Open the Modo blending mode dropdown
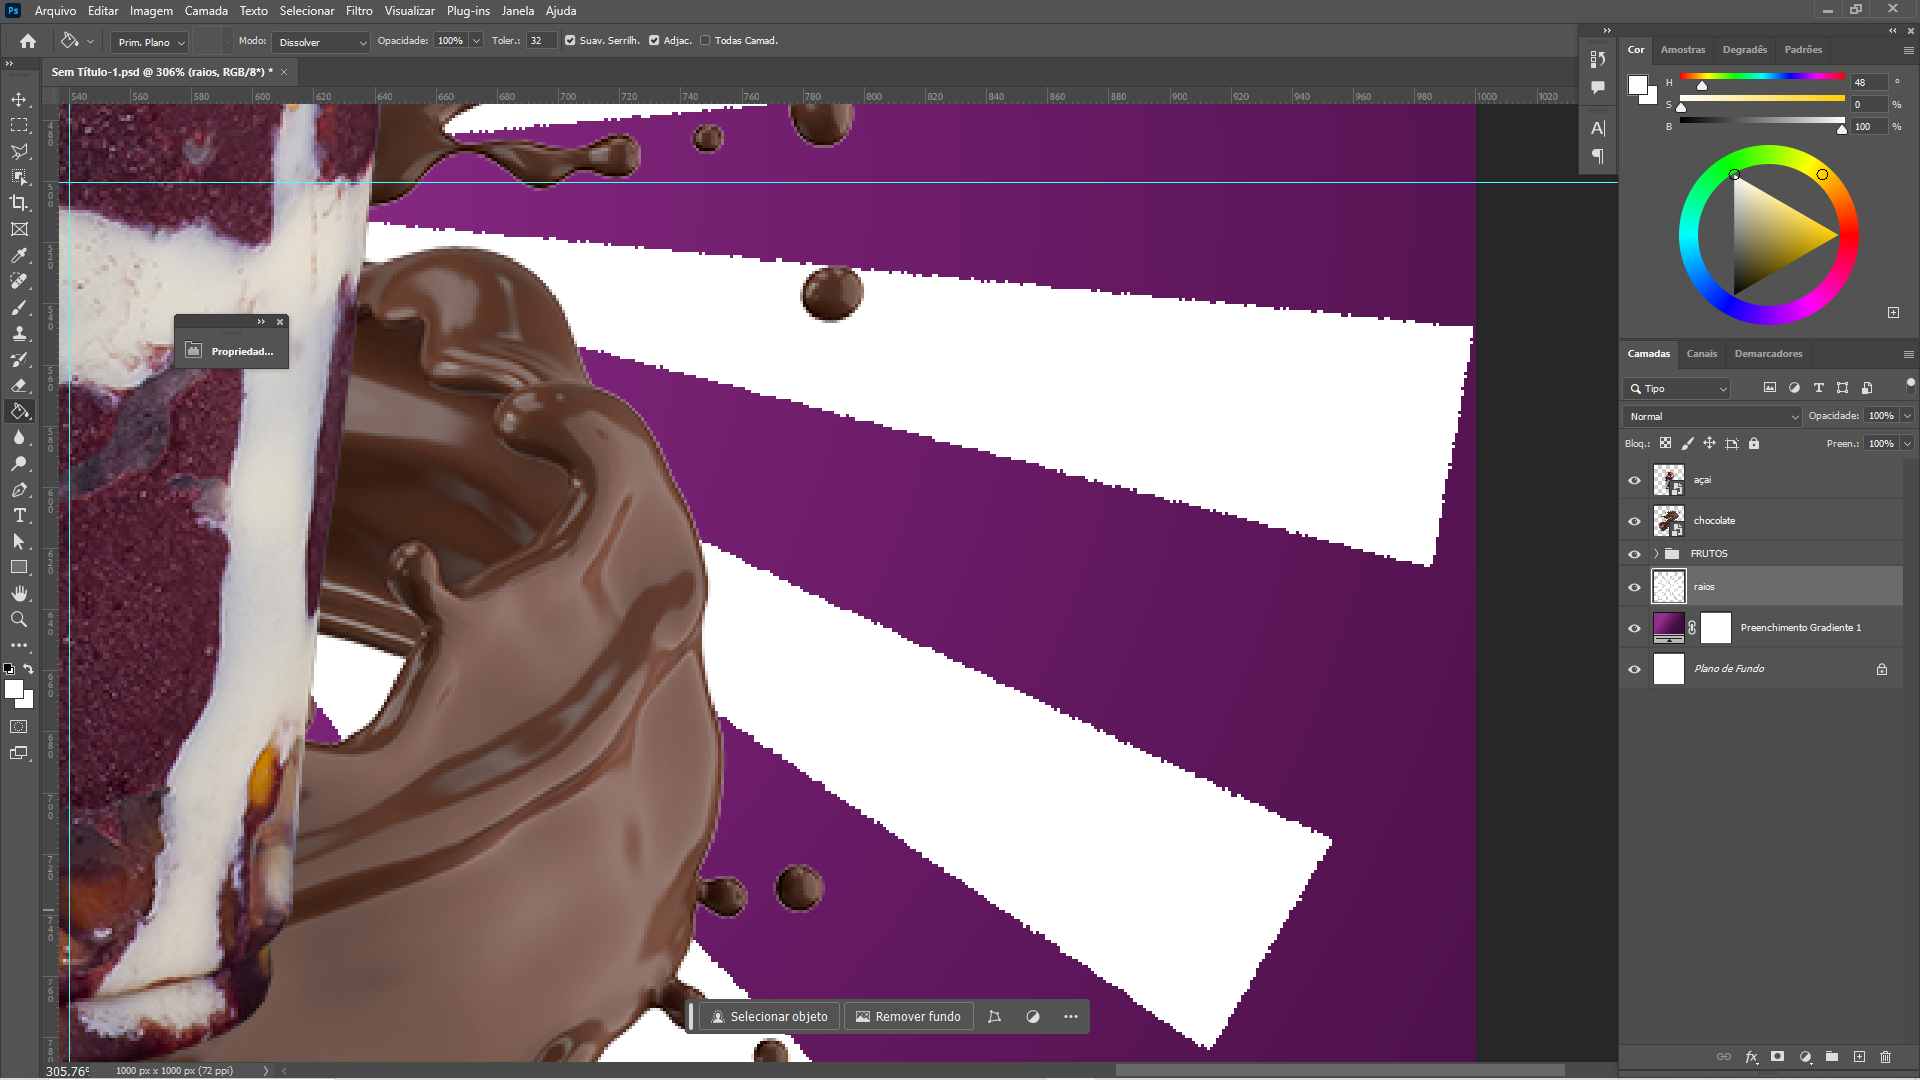 click(319, 41)
